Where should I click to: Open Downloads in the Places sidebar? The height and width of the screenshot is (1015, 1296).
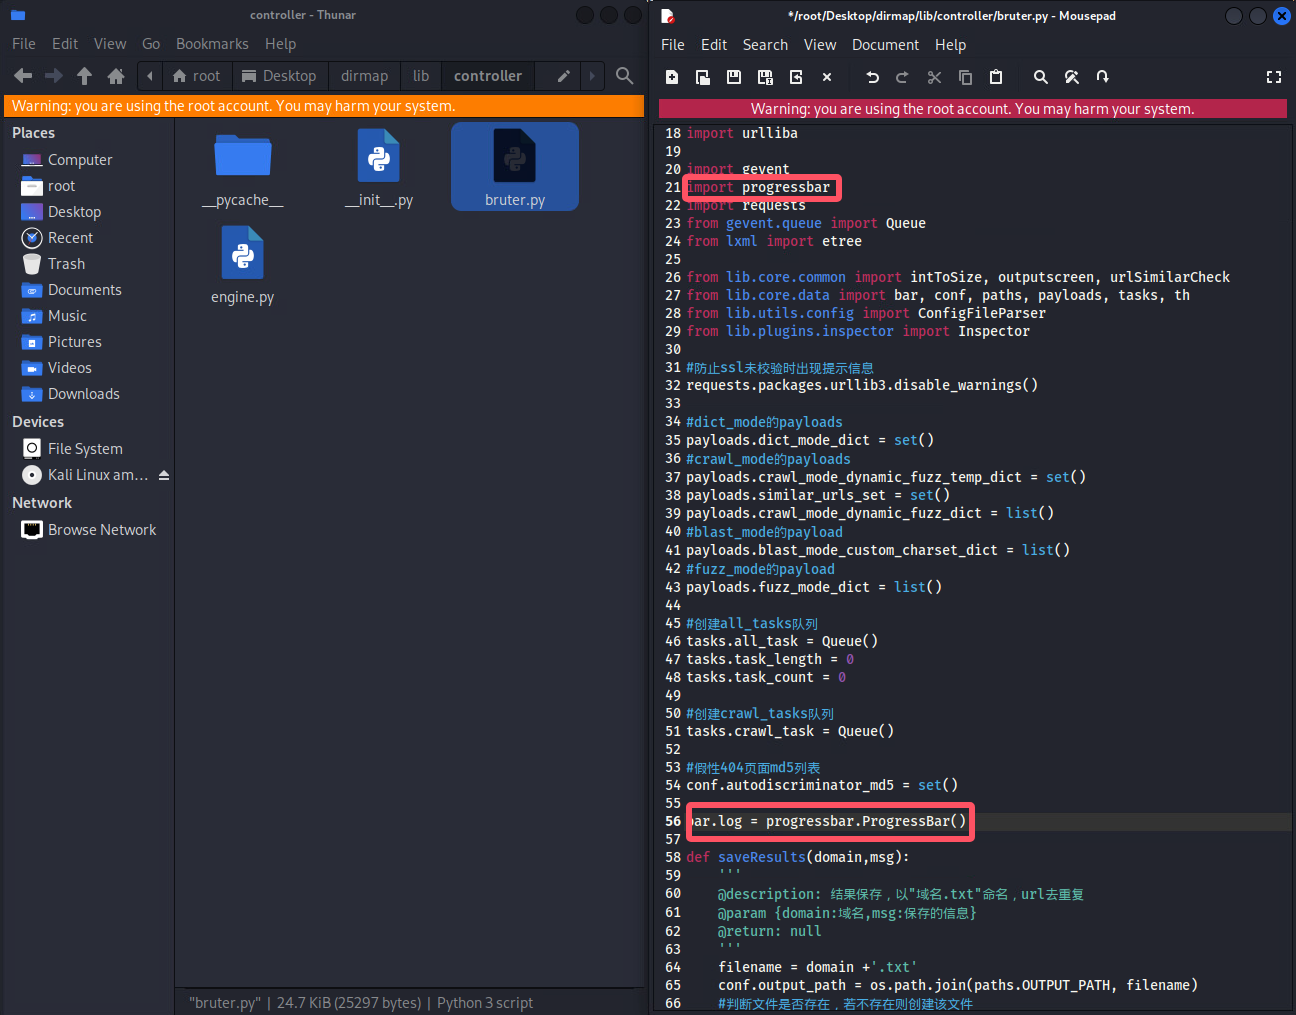(83, 394)
